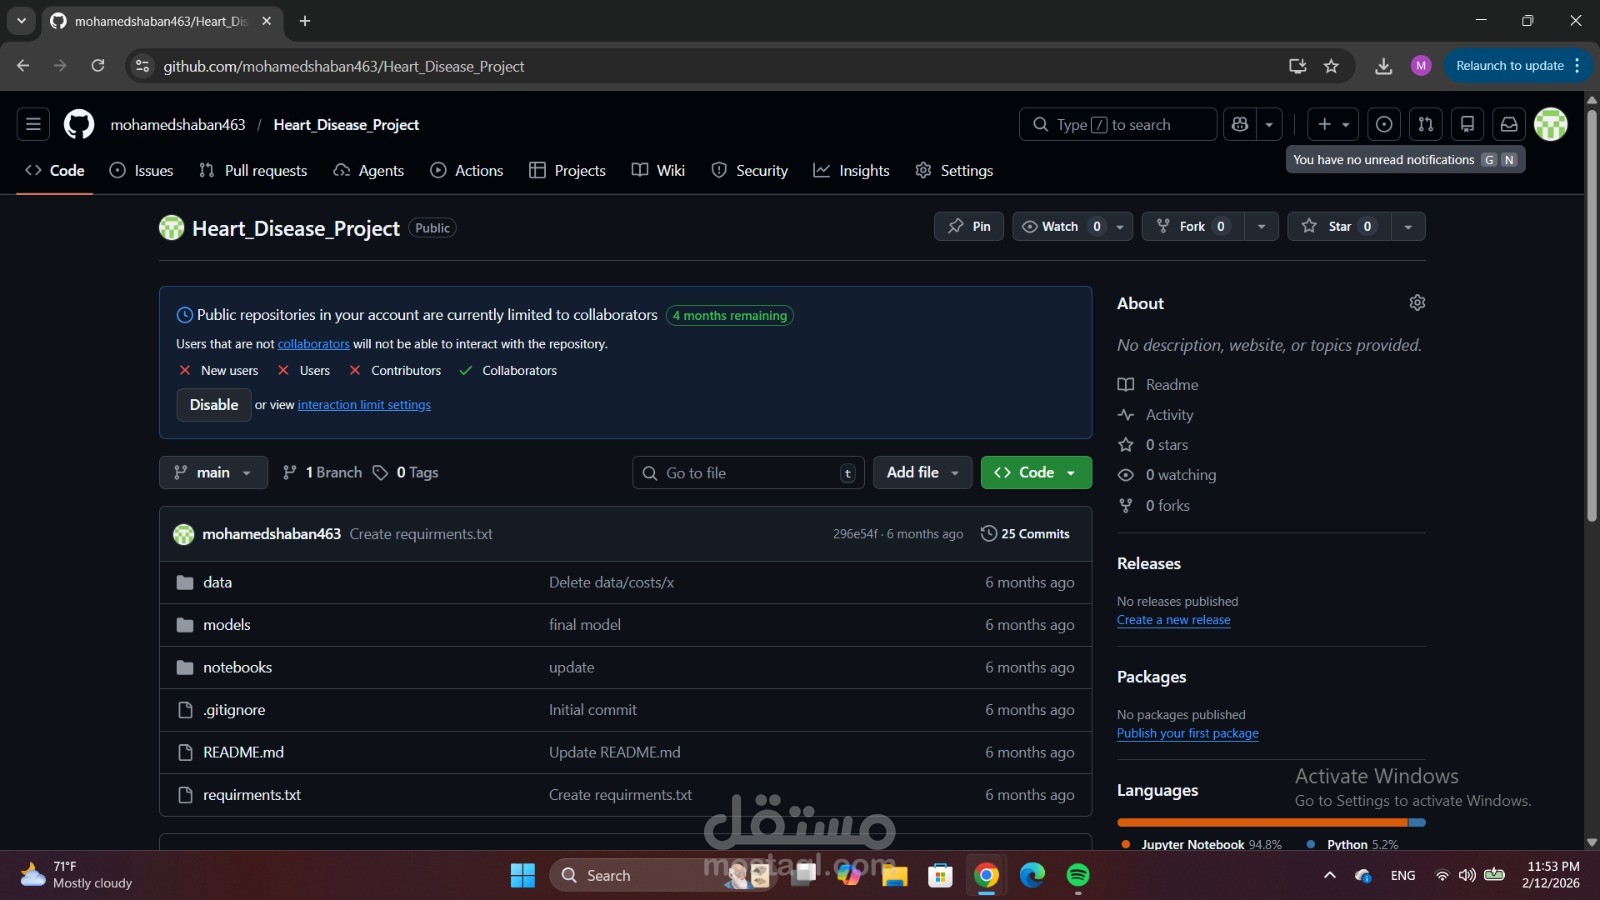The height and width of the screenshot is (900, 1600).
Task: Open the green Code clone dropdown
Action: (1036, 472)
